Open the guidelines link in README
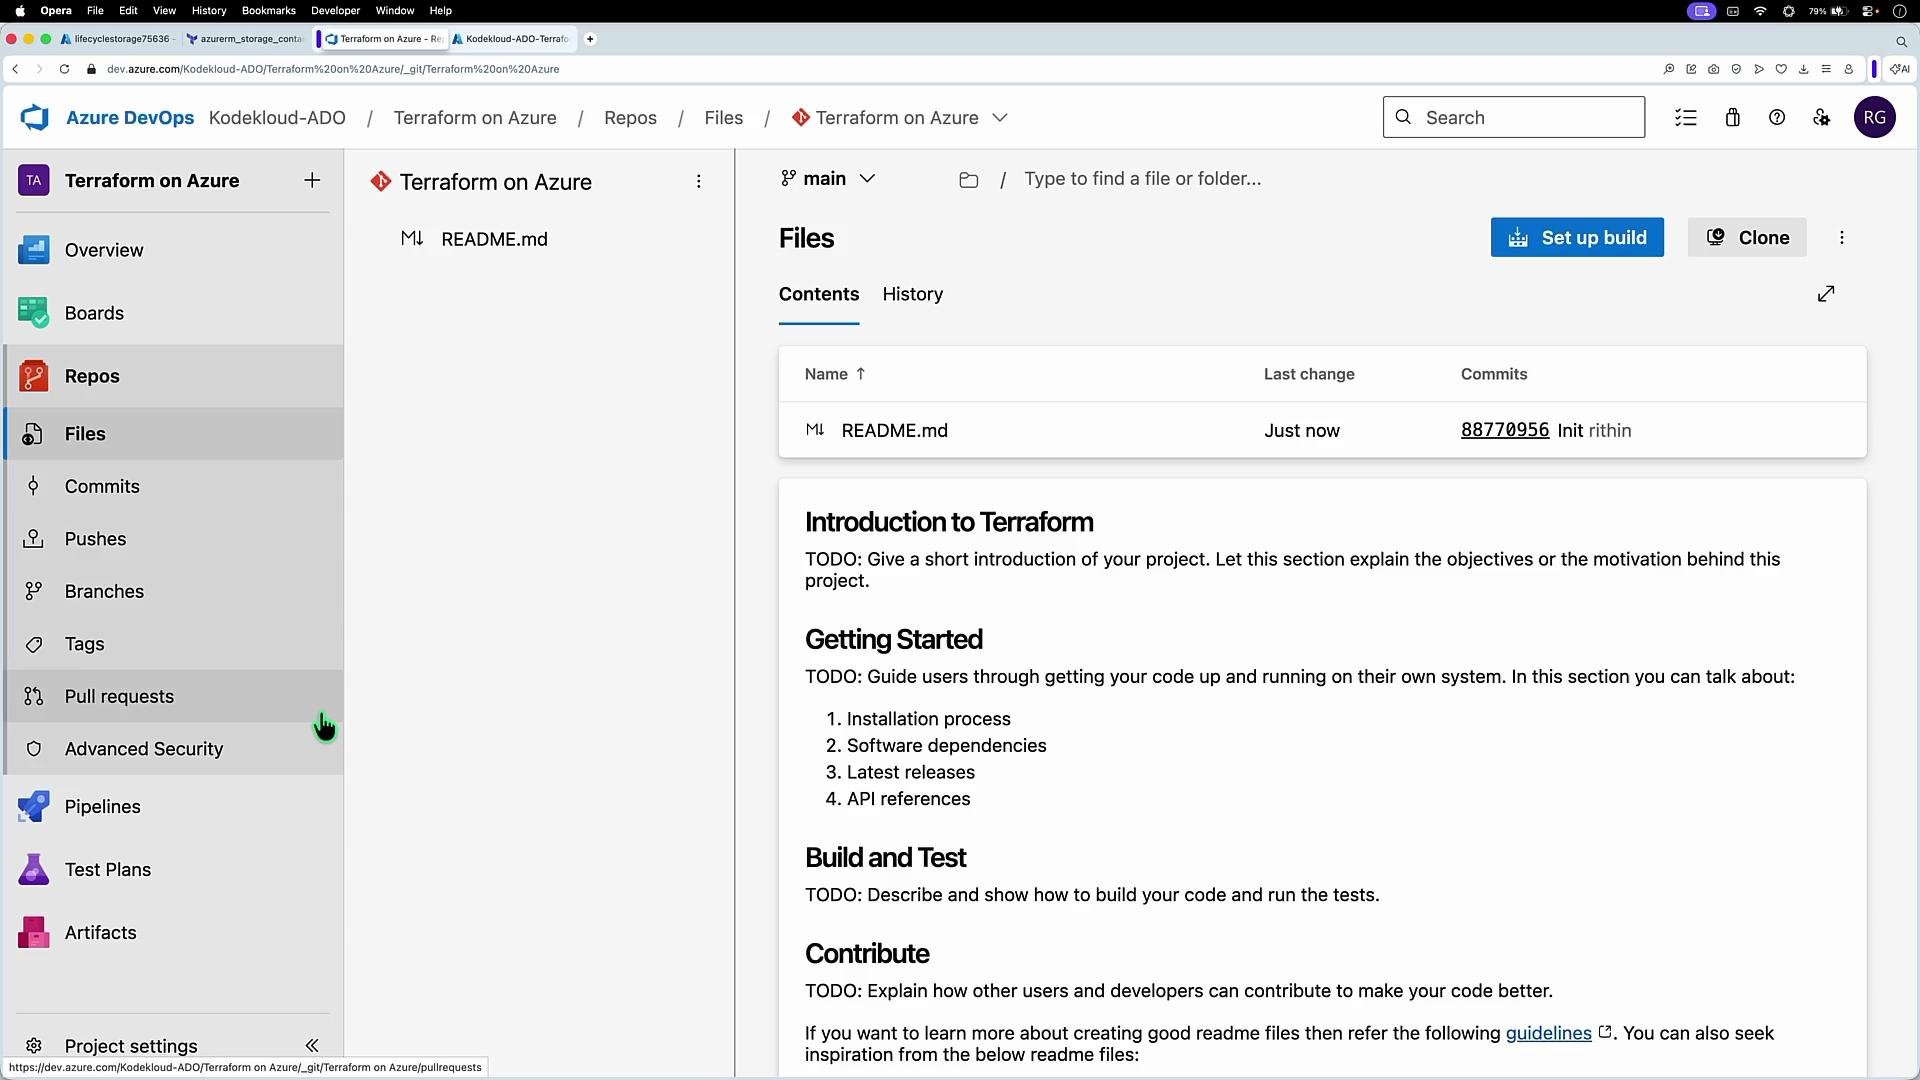The height and width of the screenshot is (1080, 1920). (1548, 1033)
